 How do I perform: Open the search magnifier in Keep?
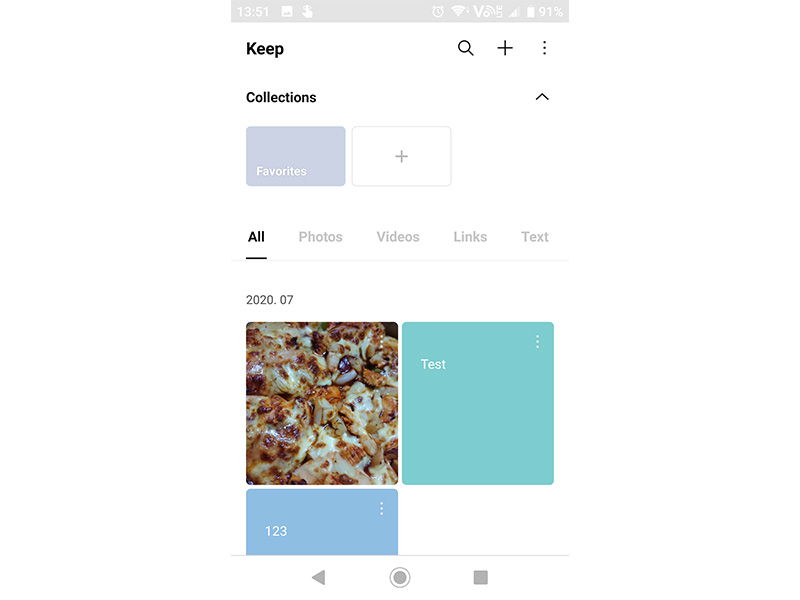click(x=465, y=48)
